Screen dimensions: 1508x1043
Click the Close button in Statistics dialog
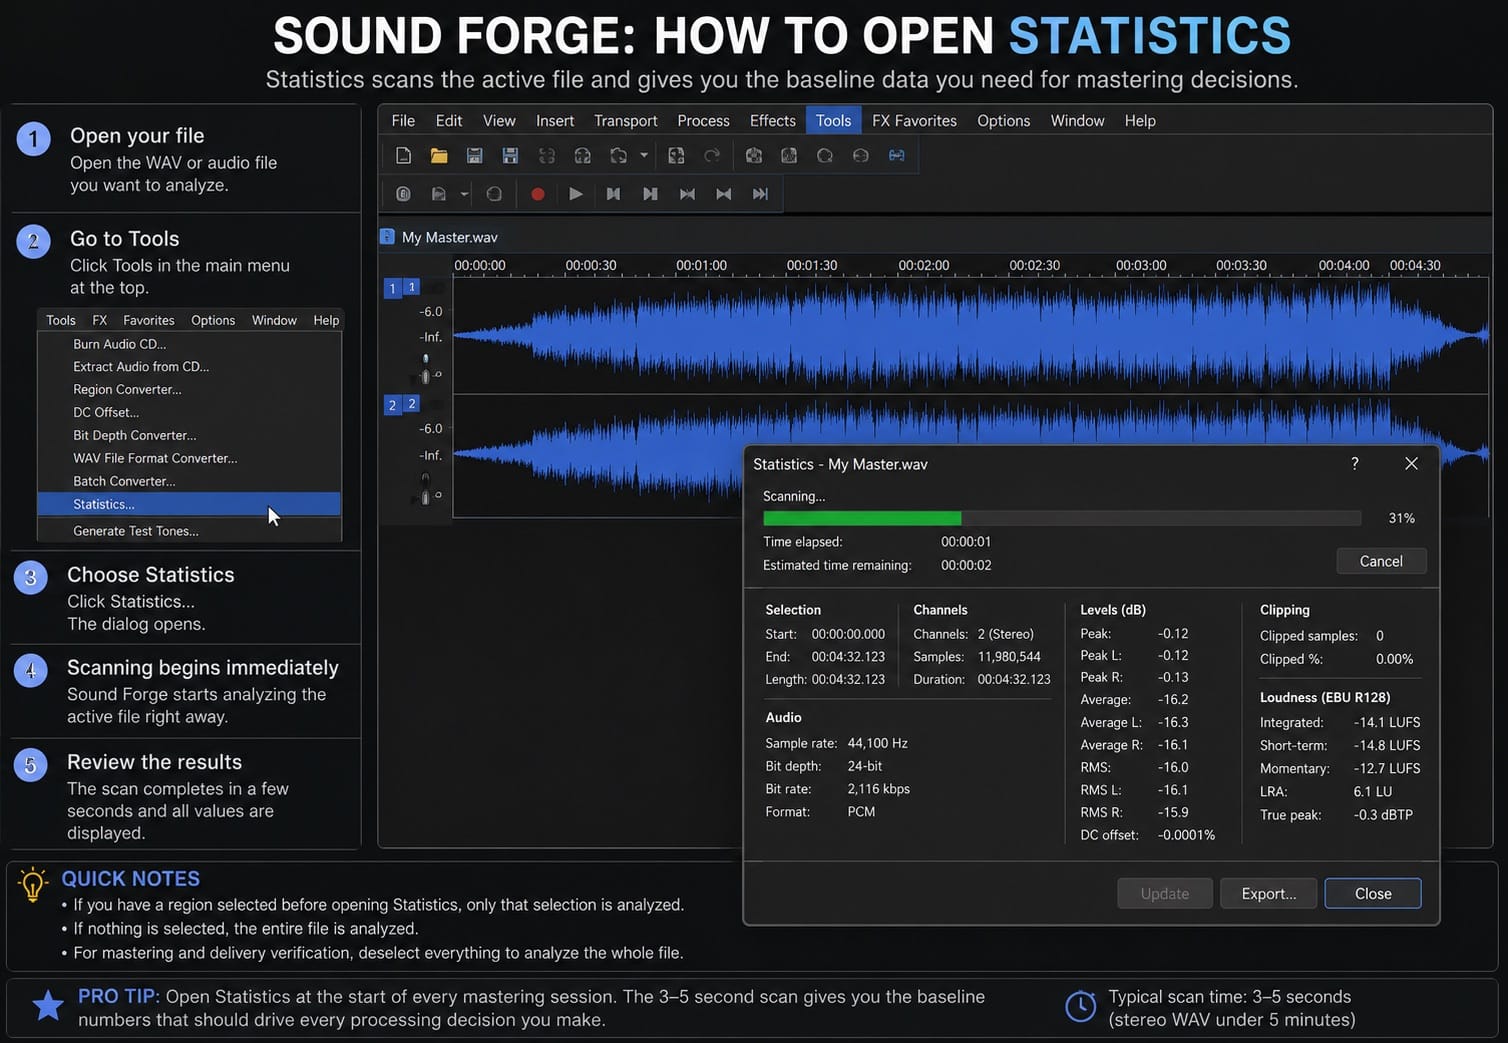tap(1373, 893)
